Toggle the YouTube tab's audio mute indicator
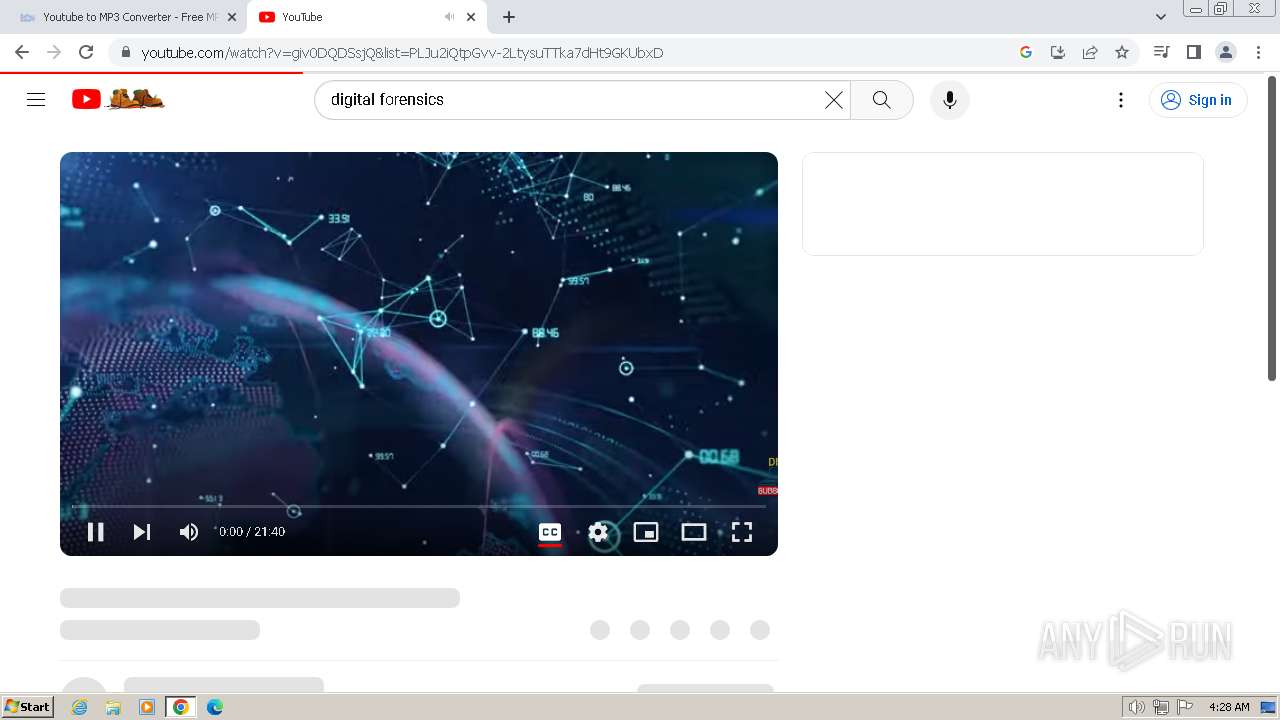Screen dimensions: 1280x720 coord(449,17)
